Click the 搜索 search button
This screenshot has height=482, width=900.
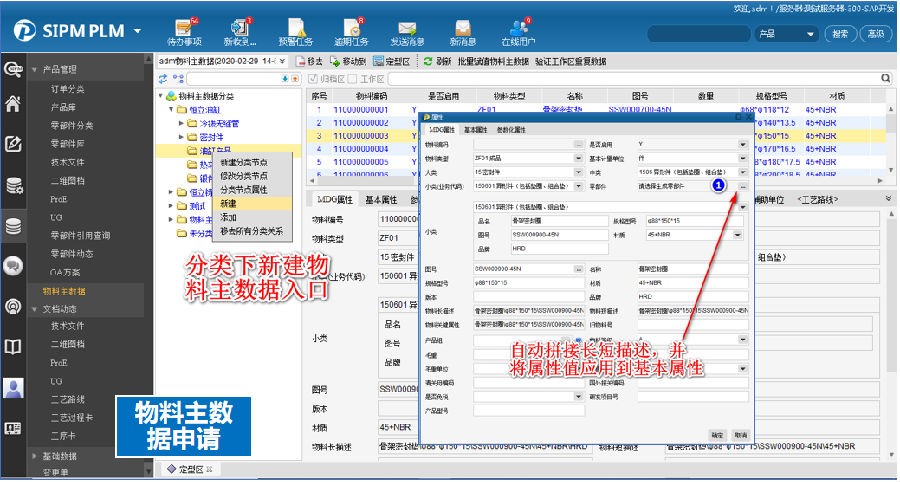pos(840,33)
